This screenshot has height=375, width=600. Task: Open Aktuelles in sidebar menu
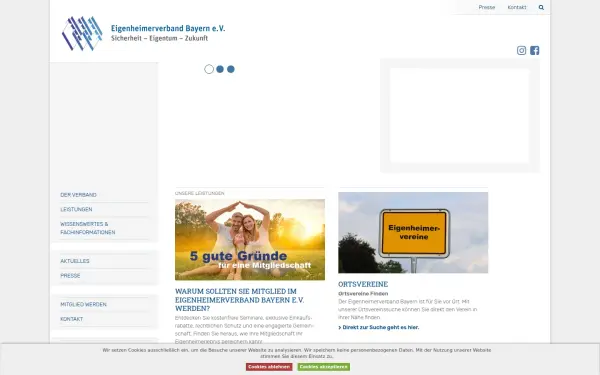75,261
